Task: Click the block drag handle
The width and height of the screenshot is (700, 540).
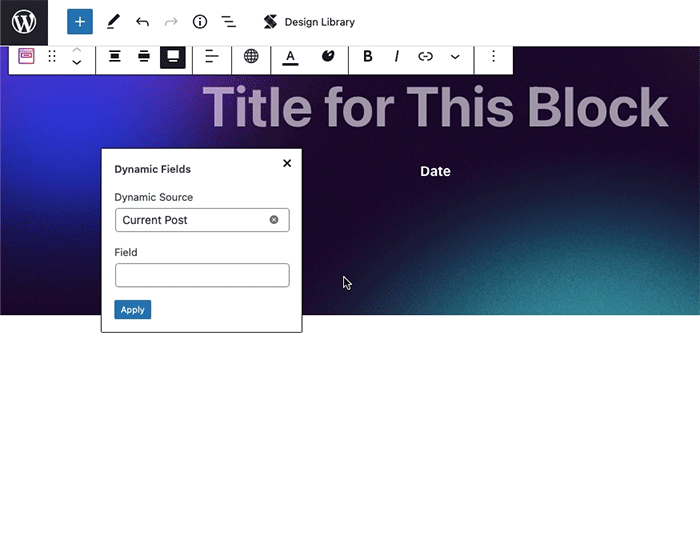Action: [52, 56]
